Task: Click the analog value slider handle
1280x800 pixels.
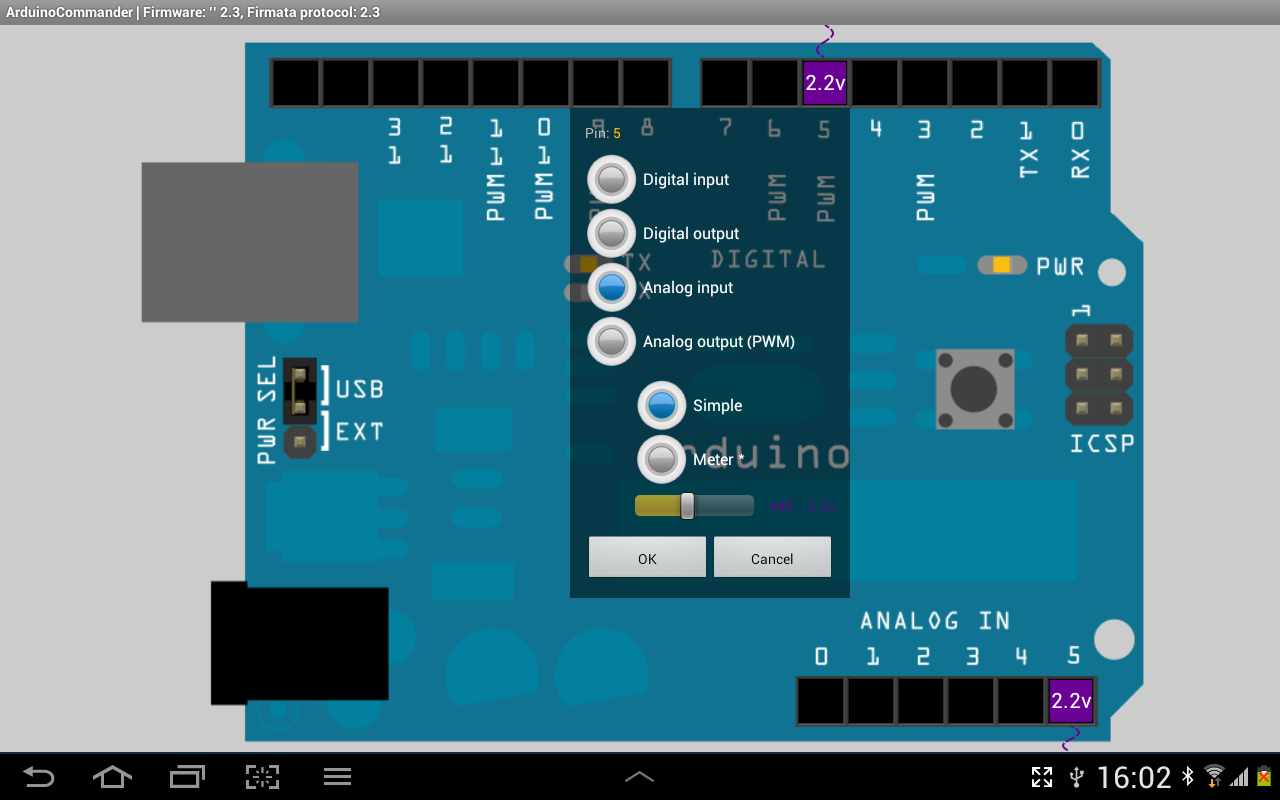Action: point(687,506)
